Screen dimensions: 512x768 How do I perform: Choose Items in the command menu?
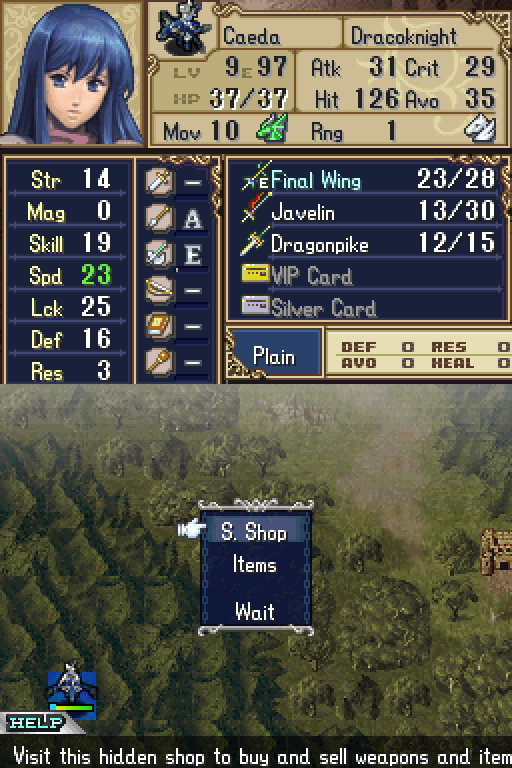254,565
